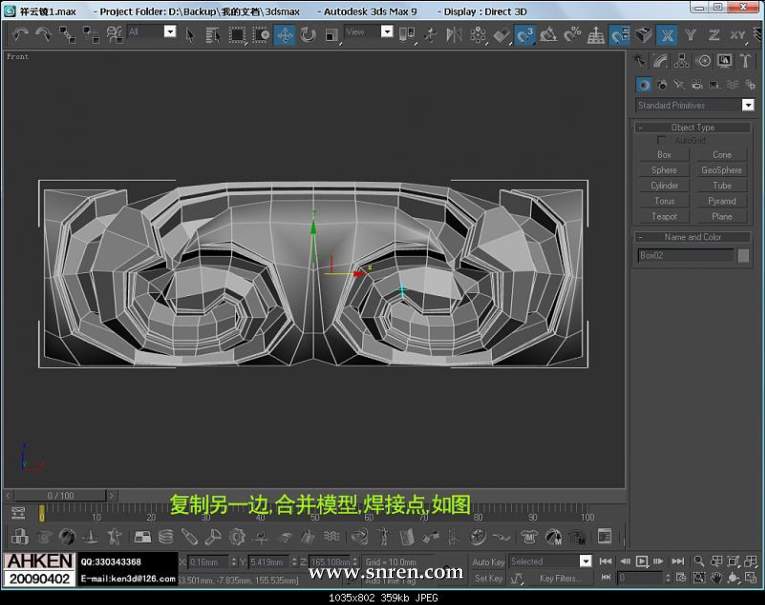Image resolution: width=765 pixels, height=605 pixels.
Task: Open Key Filters dialog
Action: pyautogui.click(x=560, y=578)
